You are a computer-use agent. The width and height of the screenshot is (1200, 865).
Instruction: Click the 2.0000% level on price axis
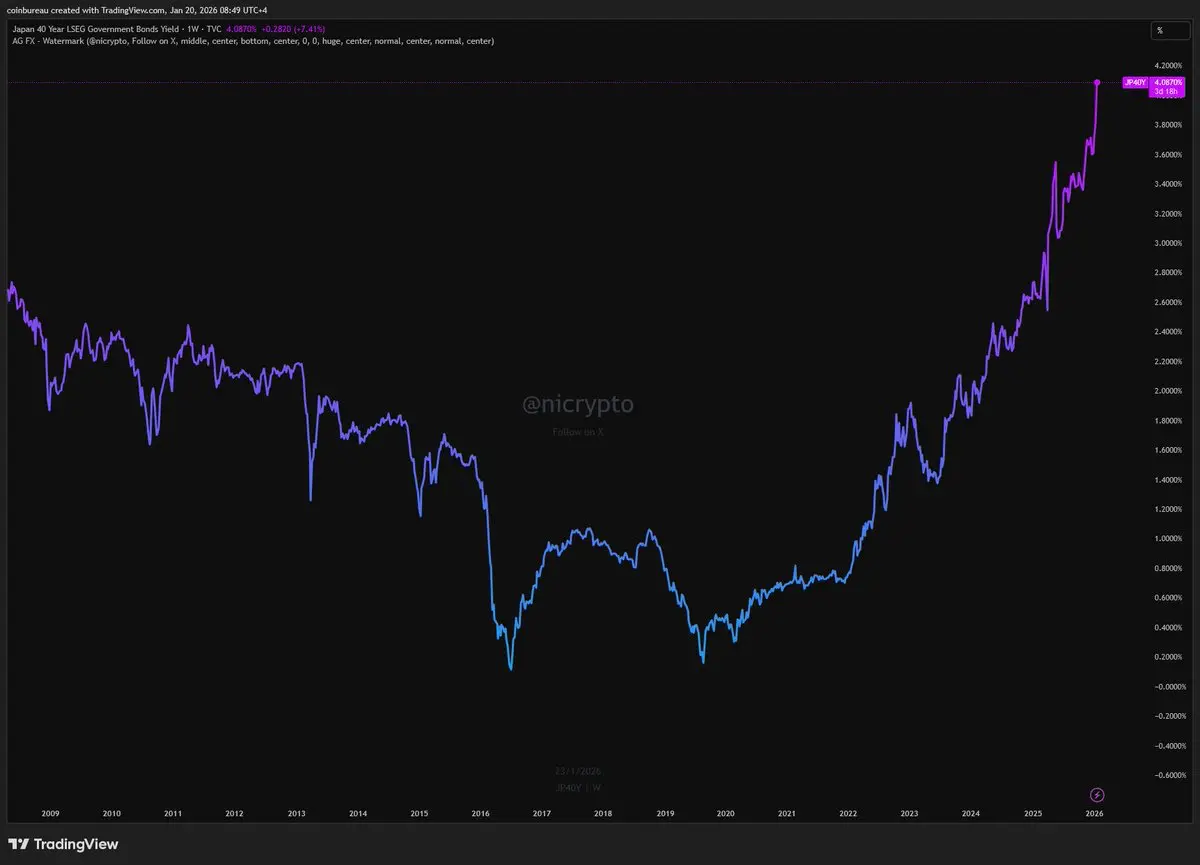click(1168, 391)
